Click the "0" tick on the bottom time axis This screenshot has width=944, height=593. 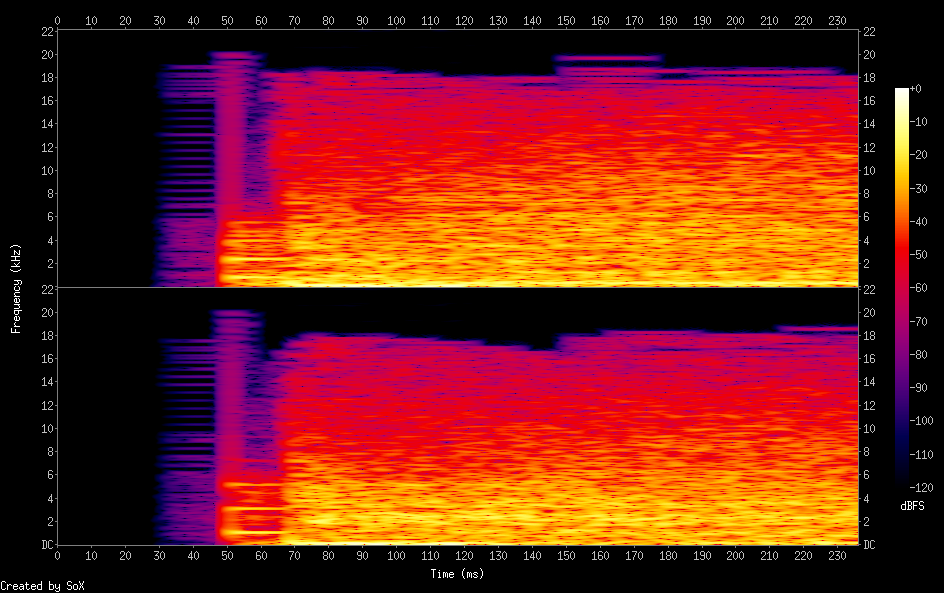pos(57,556)
